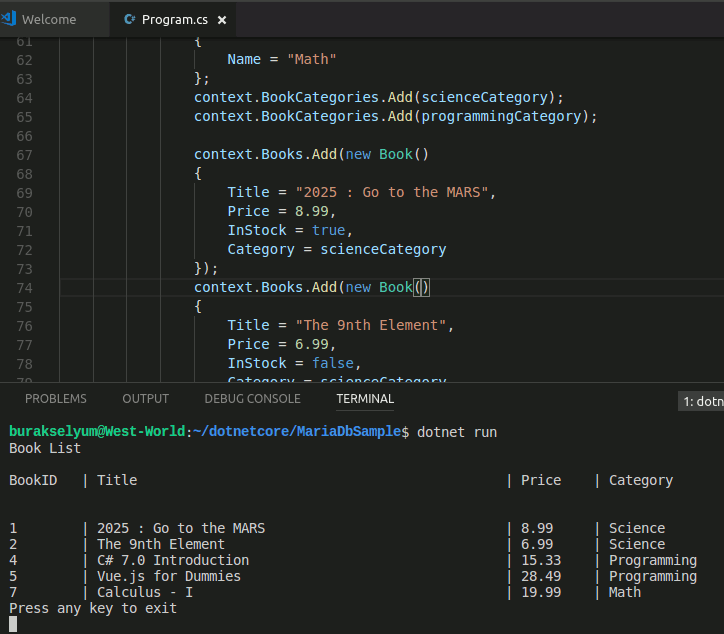Switch to the OUTPUT panel

coord(145,399)
